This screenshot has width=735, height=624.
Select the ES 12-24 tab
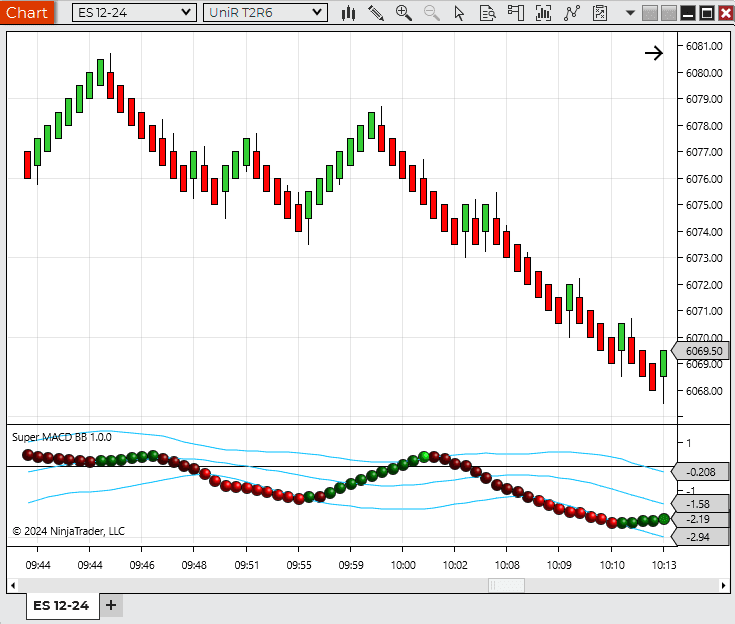pos(61,605)
